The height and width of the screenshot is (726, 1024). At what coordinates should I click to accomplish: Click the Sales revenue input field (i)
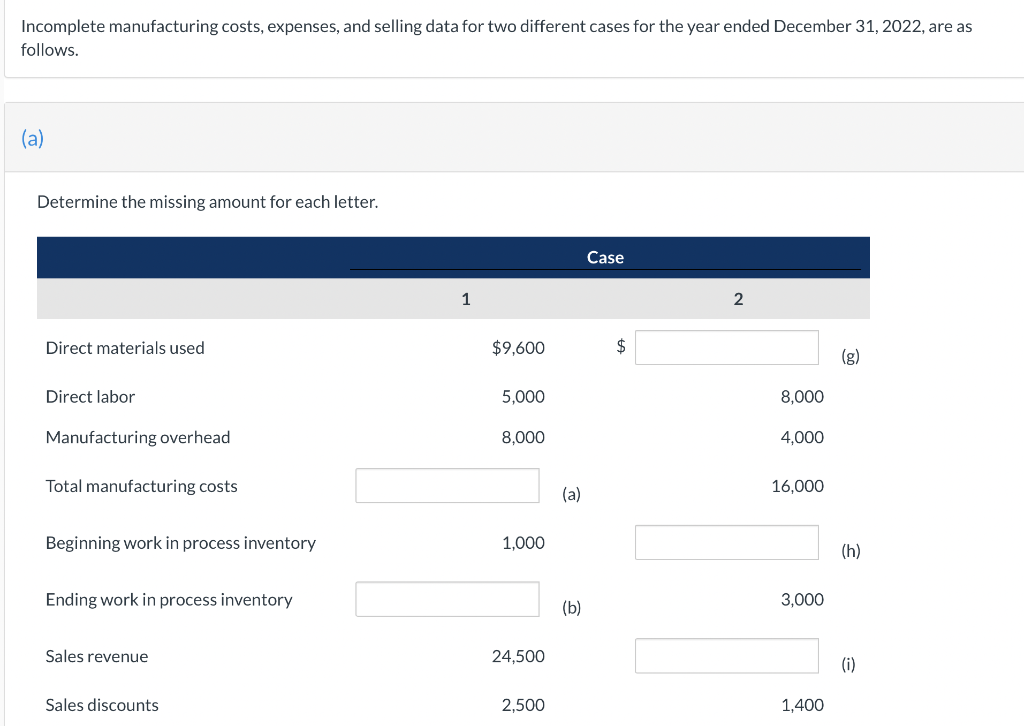(726, 656)
